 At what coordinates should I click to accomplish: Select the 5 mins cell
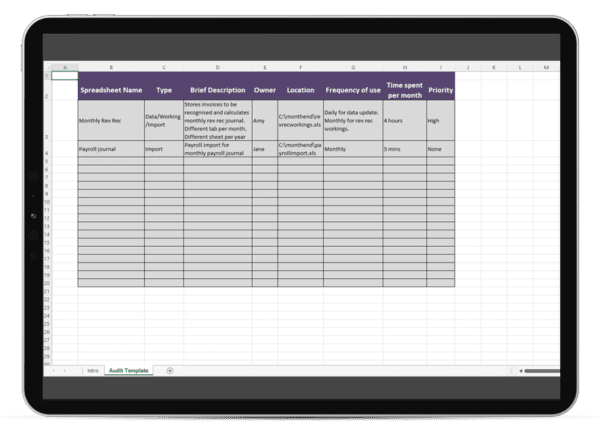[404, 149]
